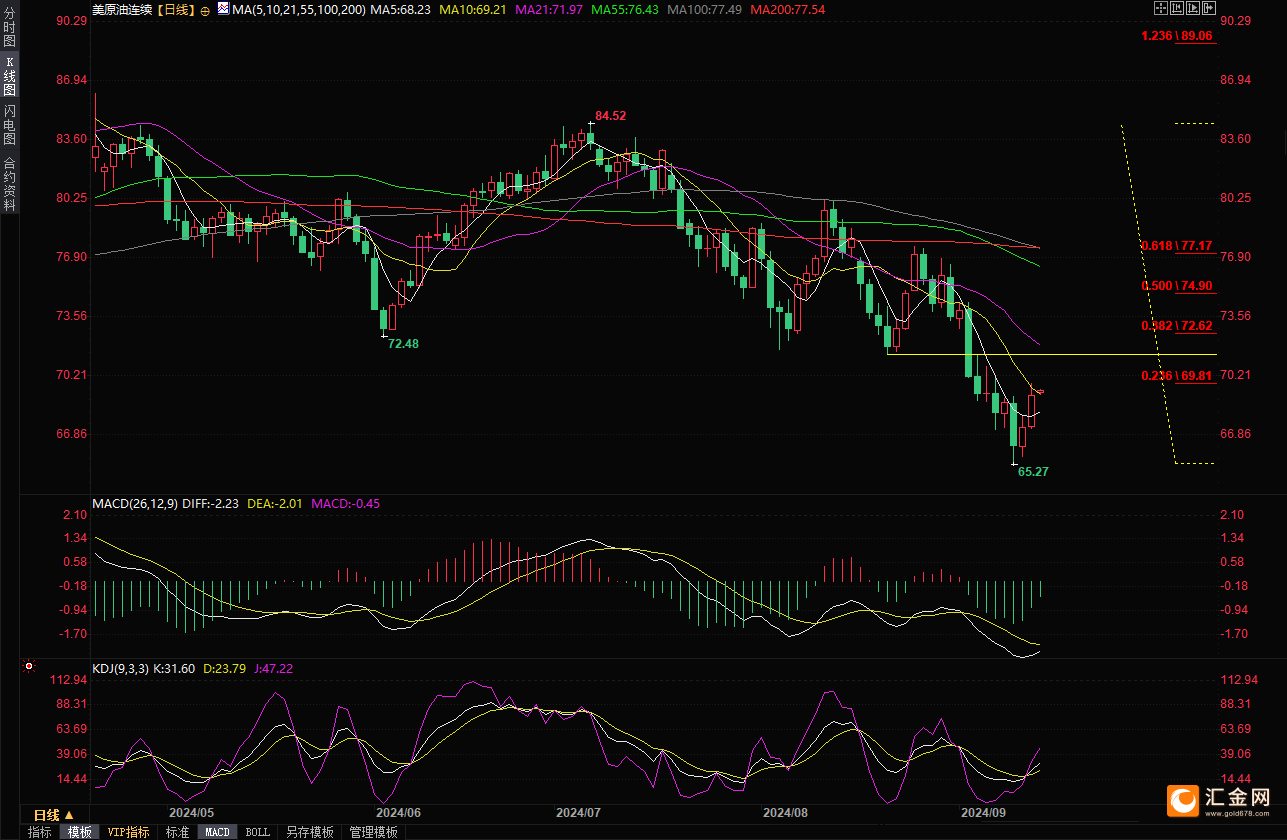This screenshot has width=1287, height=840.
Task: Click the expand chart axis play icon
Action: coord(1193,8)
